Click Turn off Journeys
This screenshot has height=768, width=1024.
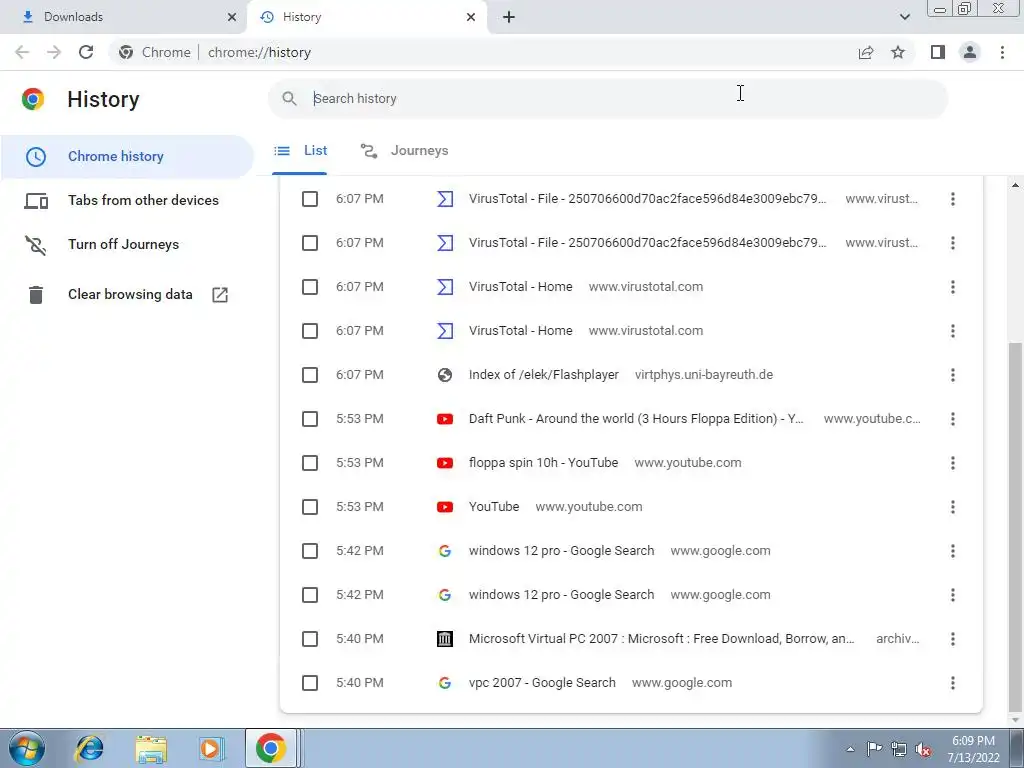coord(127,244)
